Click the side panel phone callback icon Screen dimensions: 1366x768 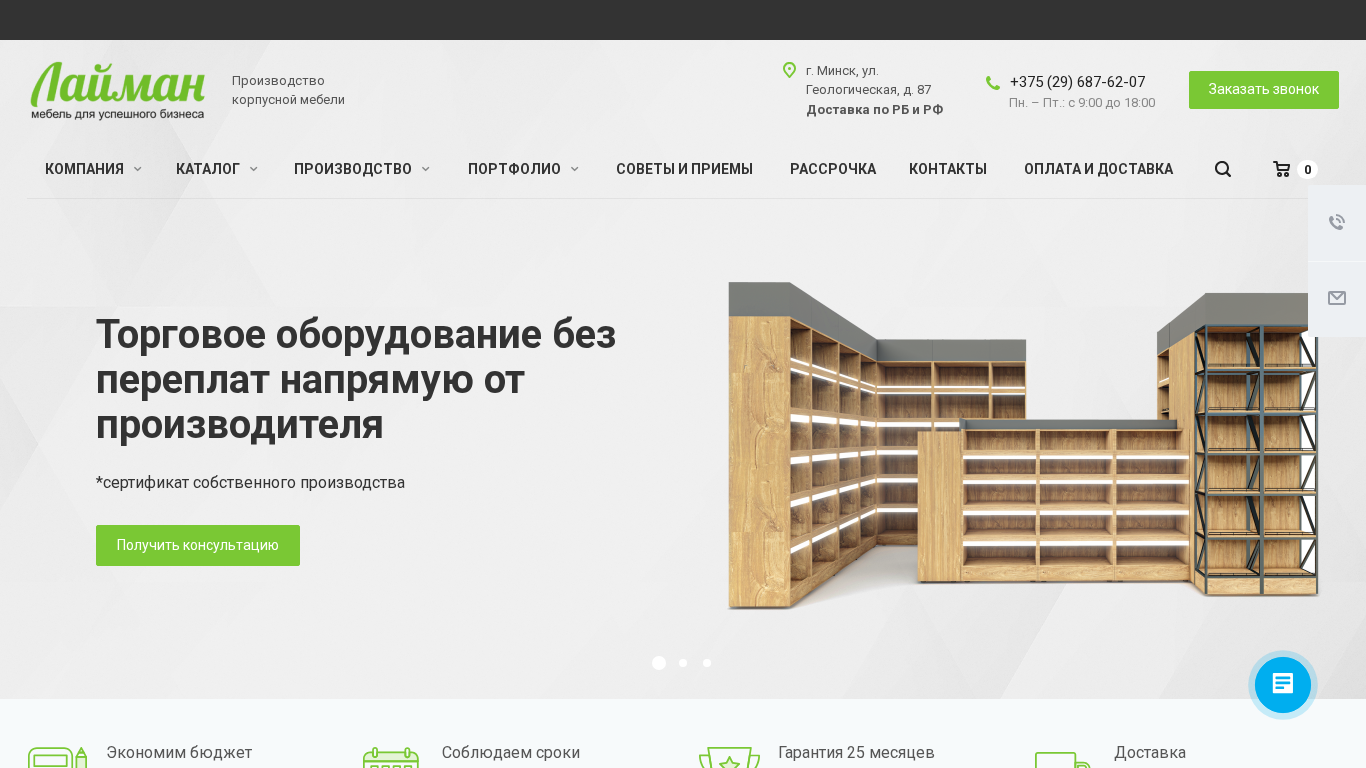tap(1336, 222)
